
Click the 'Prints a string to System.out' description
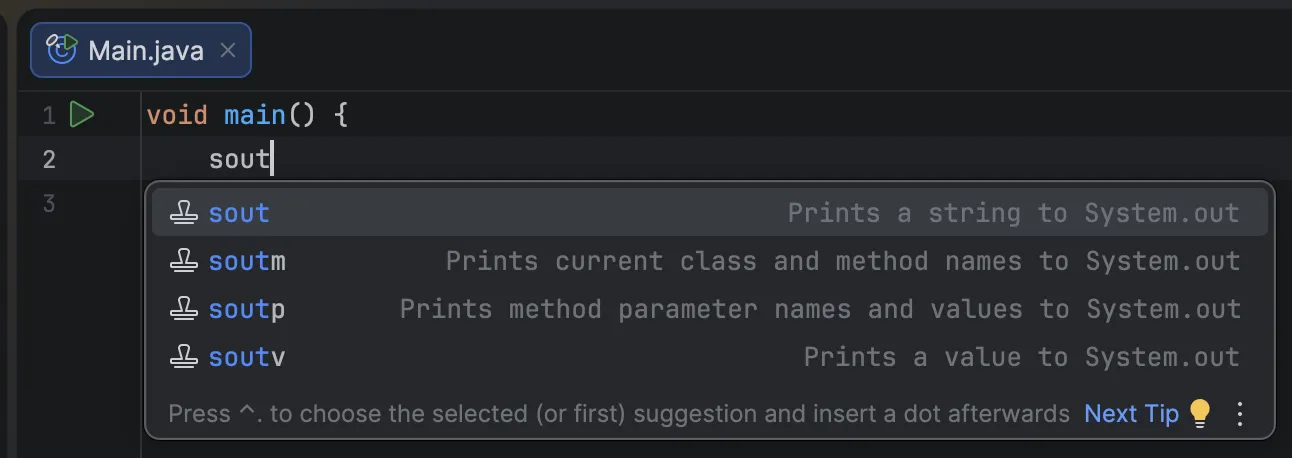(1012, 213)
